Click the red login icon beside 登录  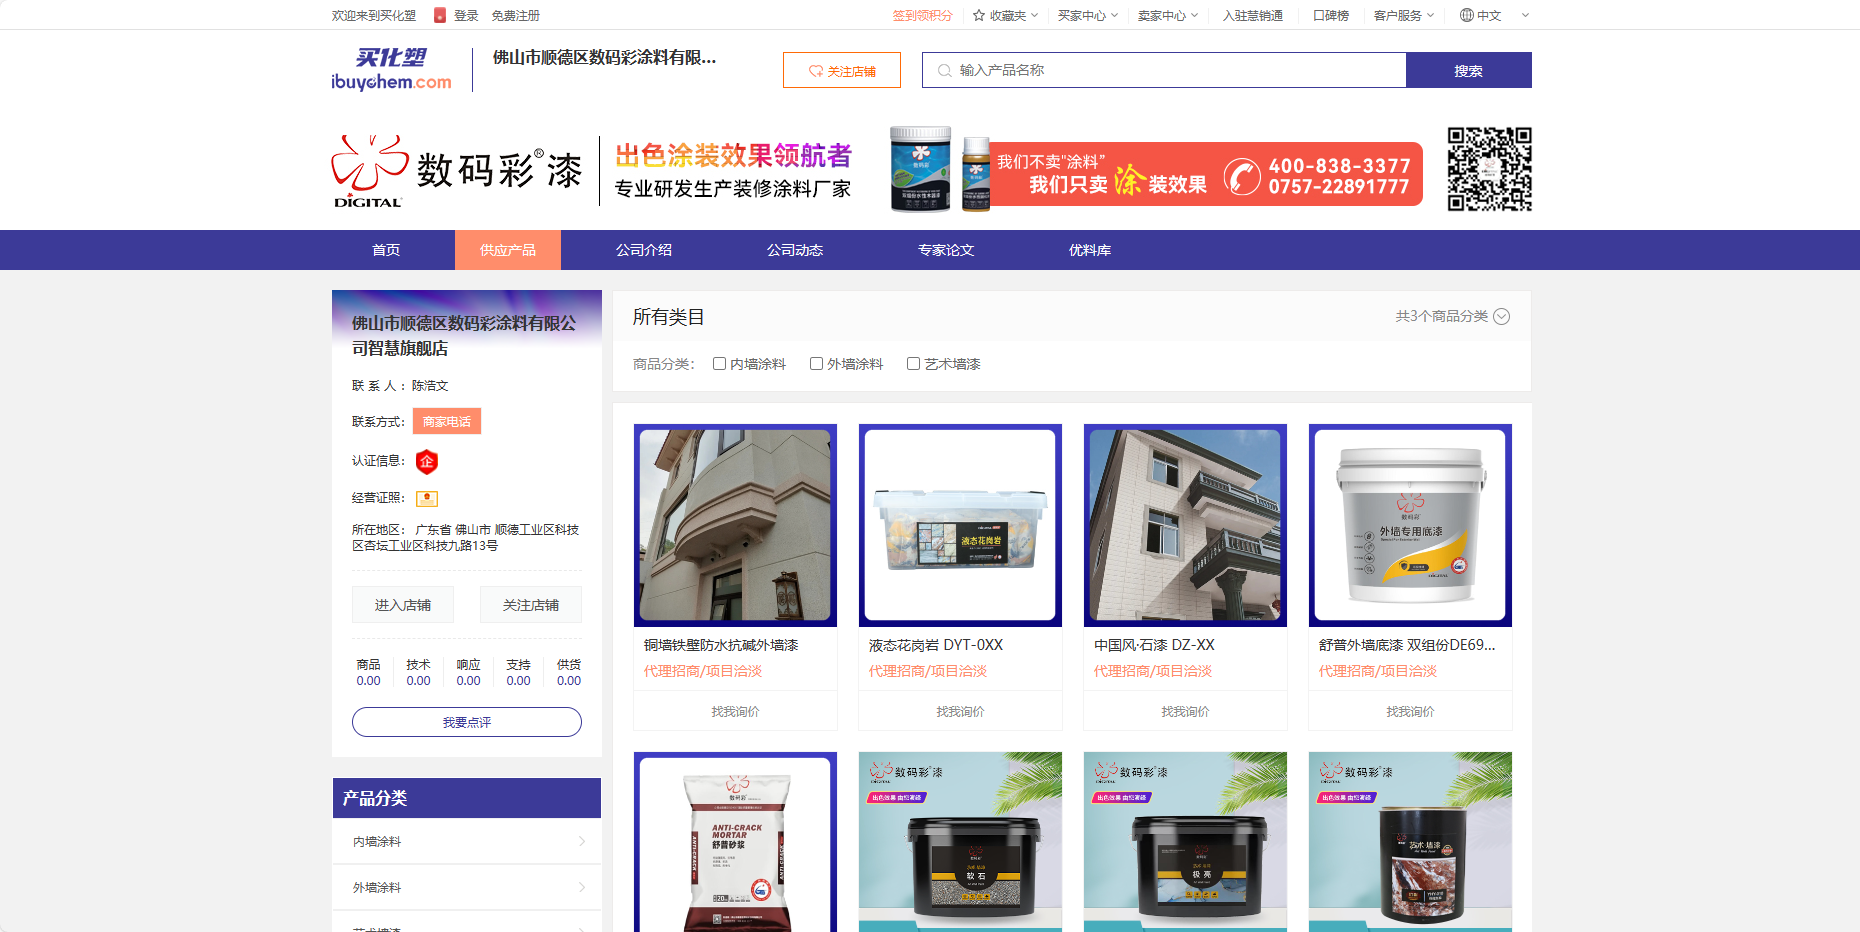click(x=439, y=15)
